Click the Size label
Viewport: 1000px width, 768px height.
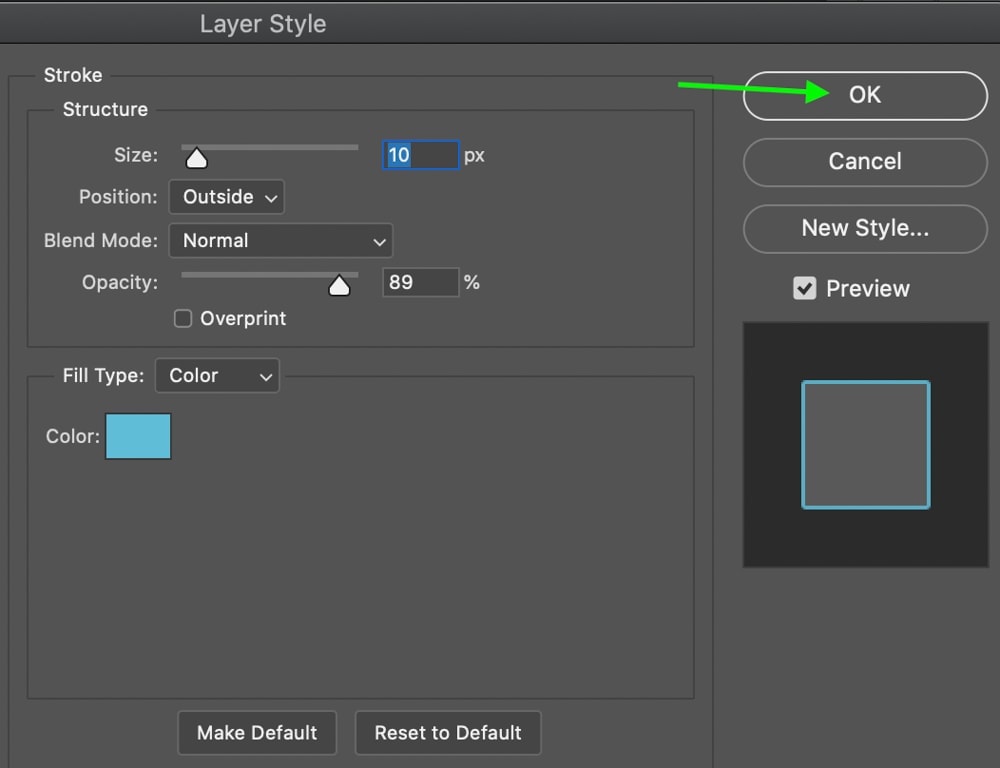tap(136, 155)
